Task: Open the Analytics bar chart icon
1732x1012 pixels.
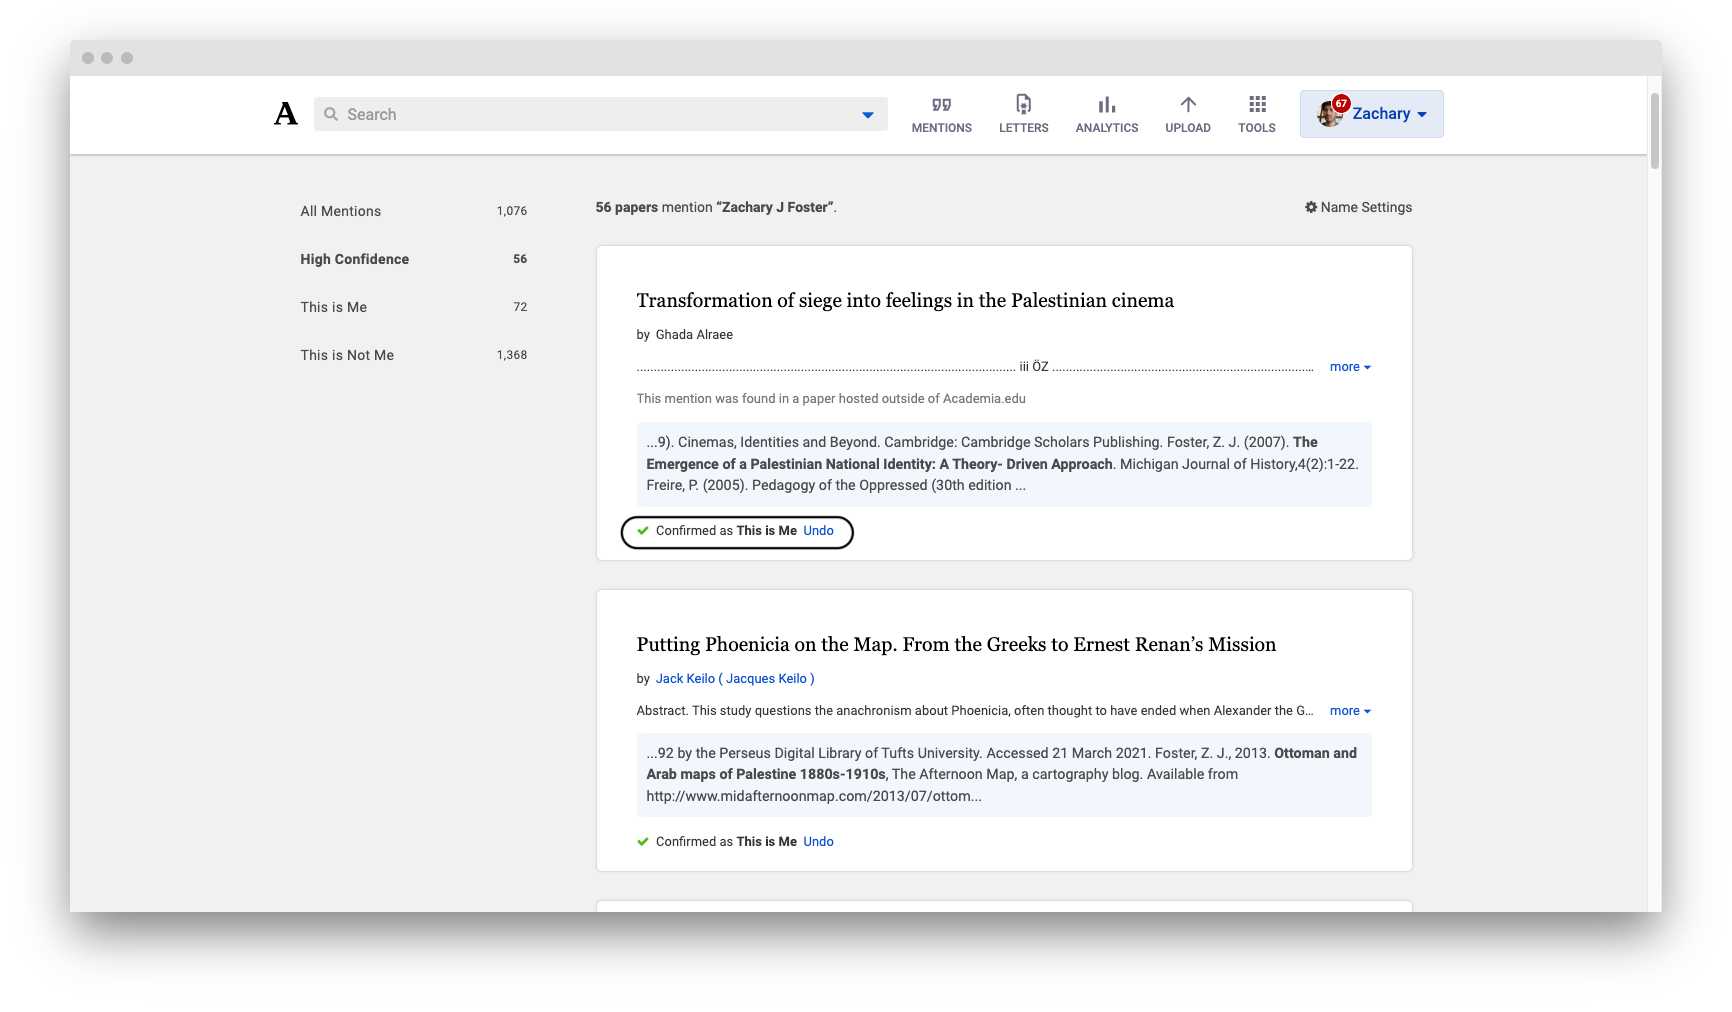Action: 1106,105
